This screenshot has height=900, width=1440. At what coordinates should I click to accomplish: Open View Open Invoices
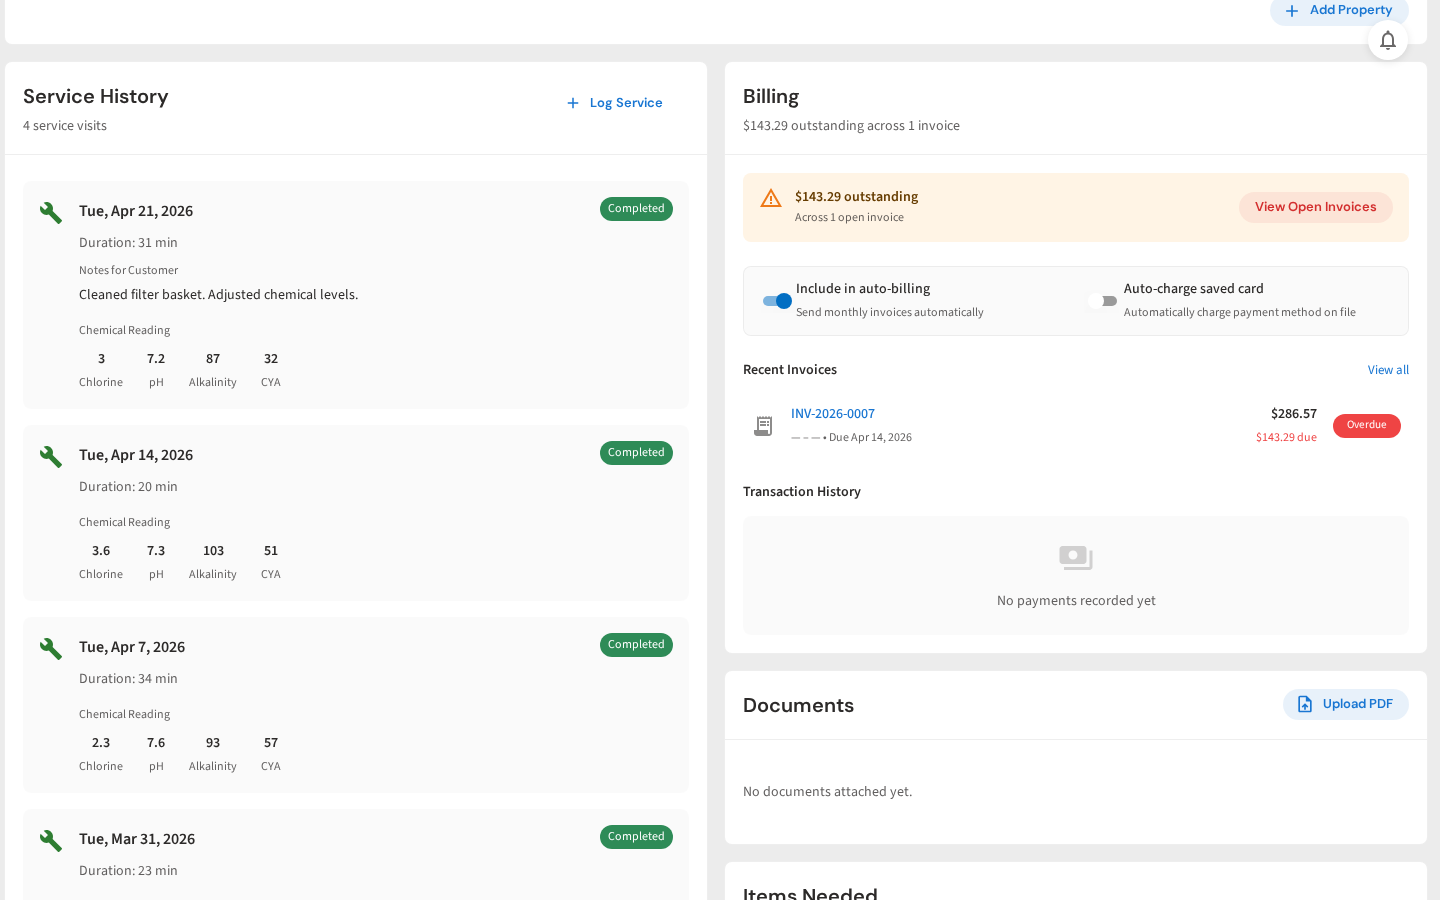(x=1316, y=207)
